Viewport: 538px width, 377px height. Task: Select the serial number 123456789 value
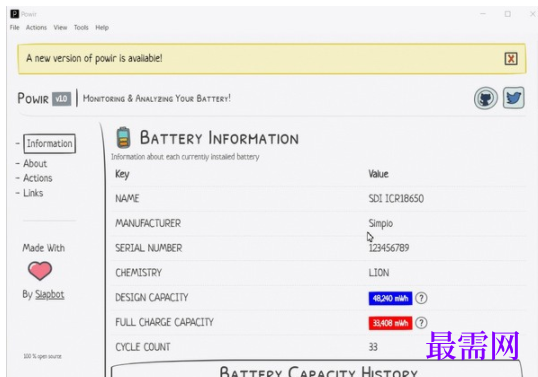click(x=389, y=248)
